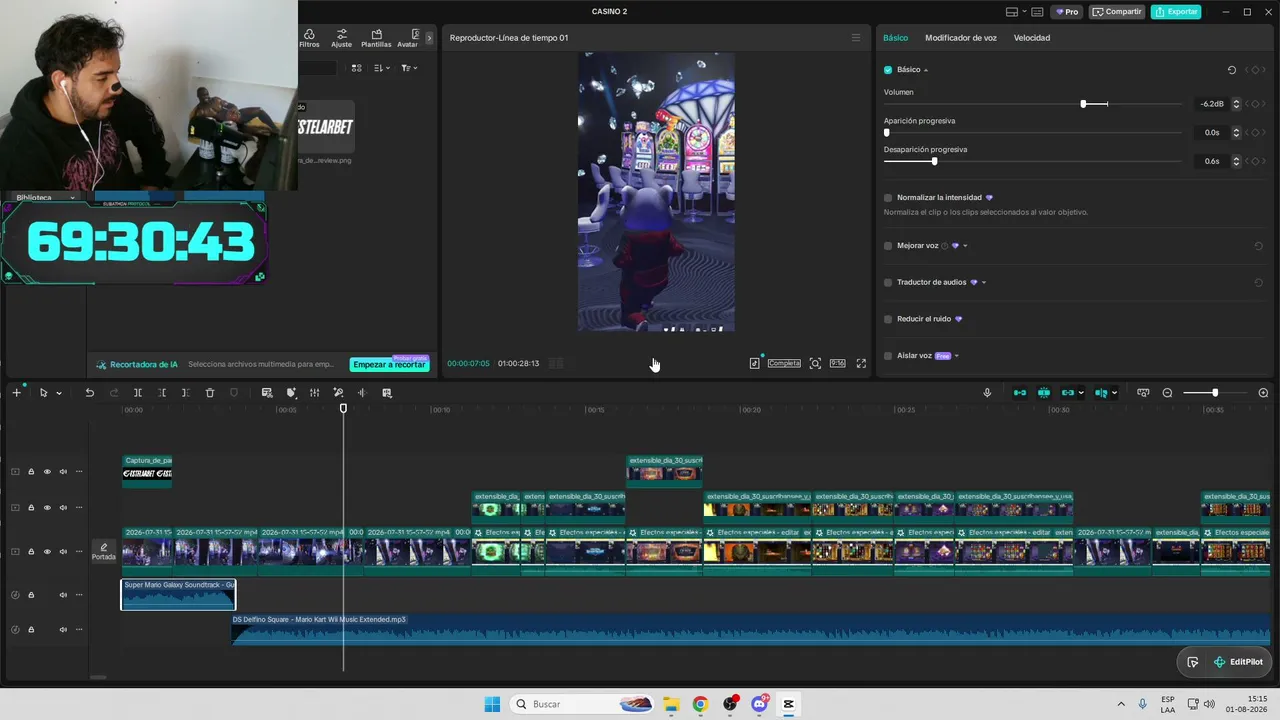Click the EditPilot left-side pointer icon
Image resolution: width=1280 pixels, height=720 pixels.
pyautogui.click(x=1193, y=662)
